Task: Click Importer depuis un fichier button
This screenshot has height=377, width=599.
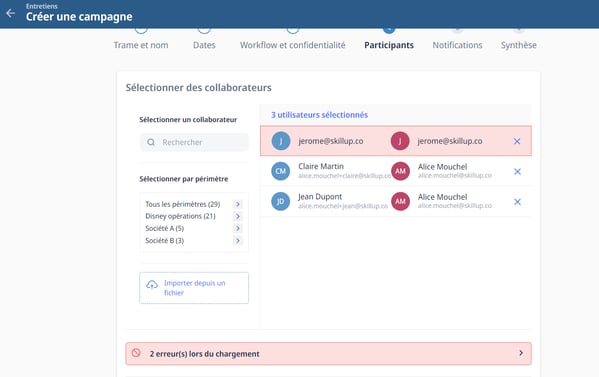Action: click(194, 288)
